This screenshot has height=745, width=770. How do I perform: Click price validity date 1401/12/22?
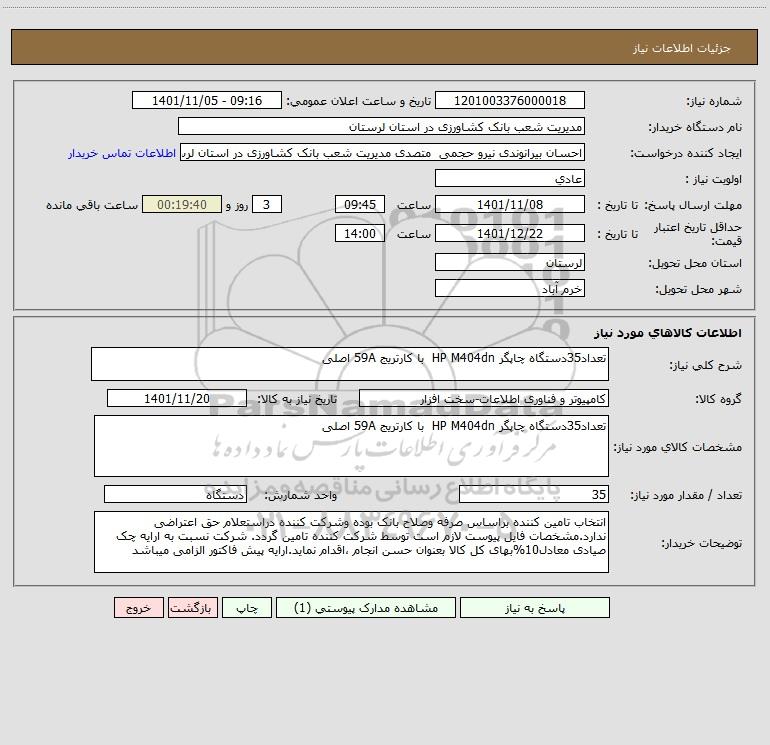[510, 234]
